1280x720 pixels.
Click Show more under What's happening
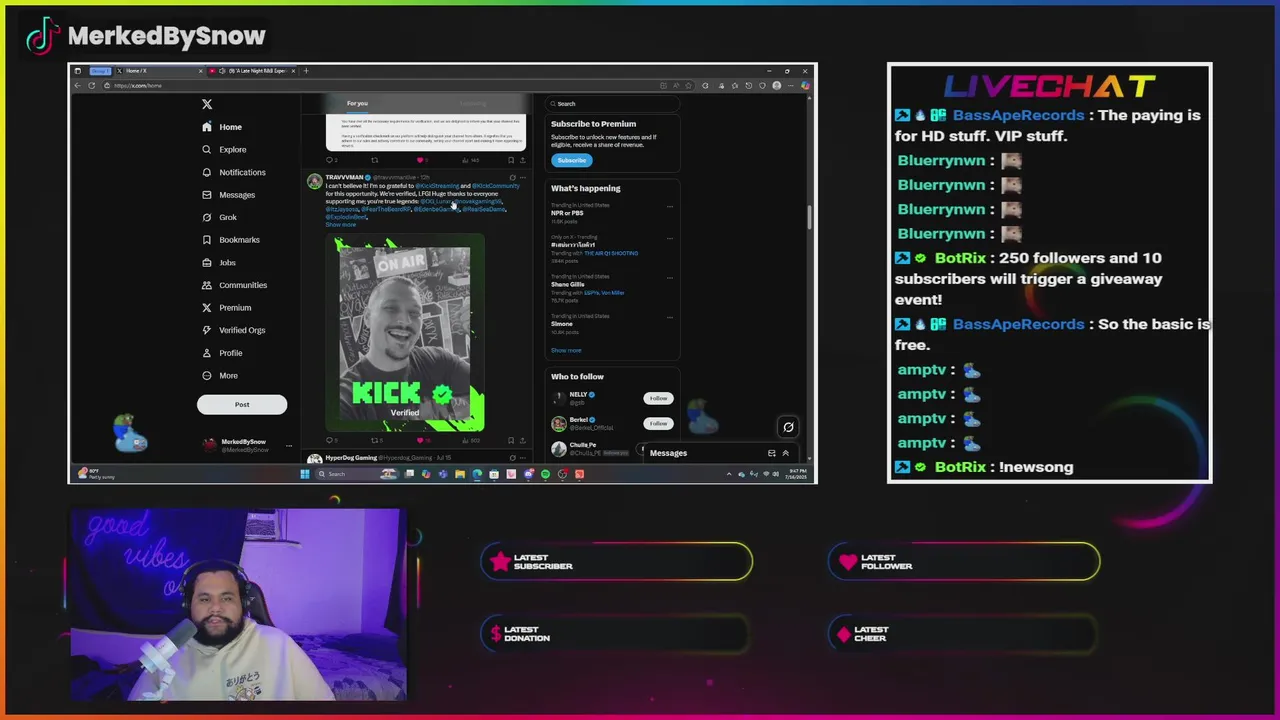tap(566, 350)
